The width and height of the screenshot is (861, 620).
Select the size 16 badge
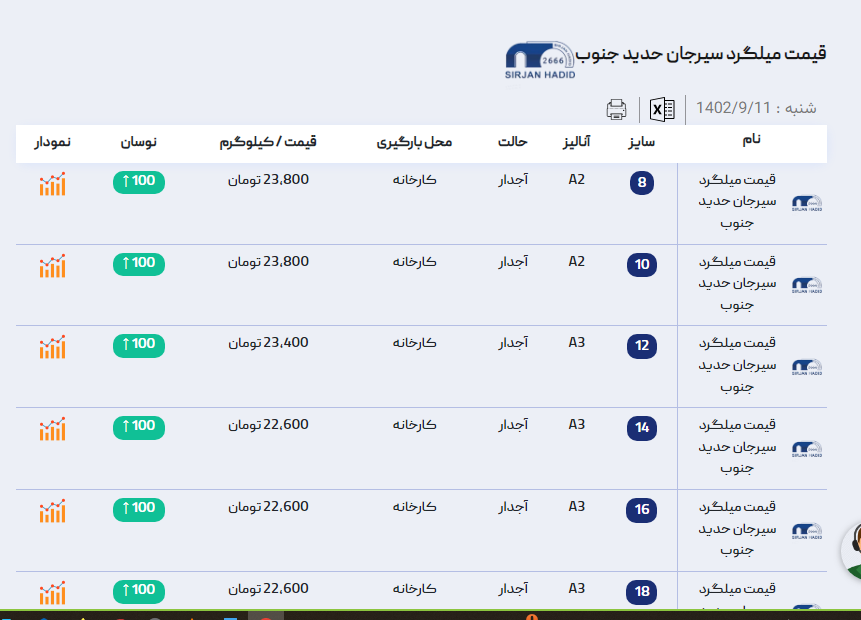coord(642,510)
